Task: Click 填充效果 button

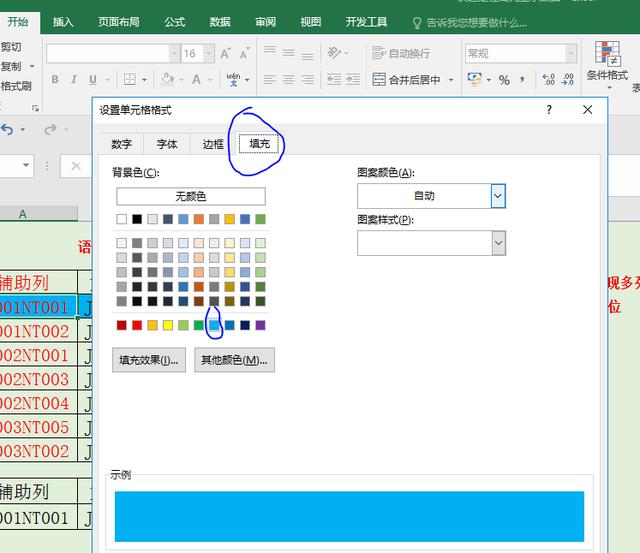Action: coord(149,360)
